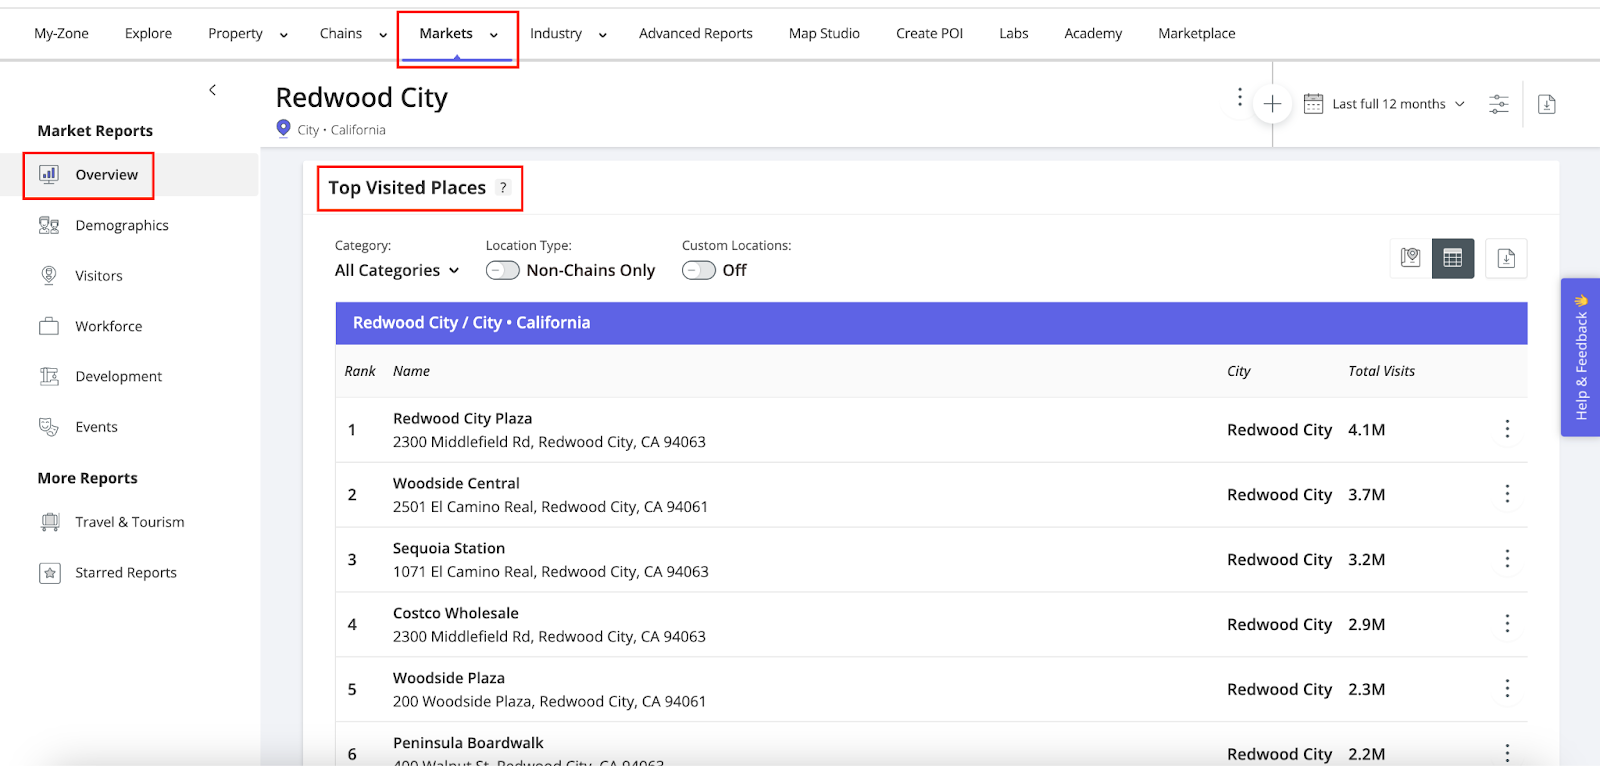This screenshot has width=1600, height=766.
Task: Click the Events masks icon
Action: [49, 427]
